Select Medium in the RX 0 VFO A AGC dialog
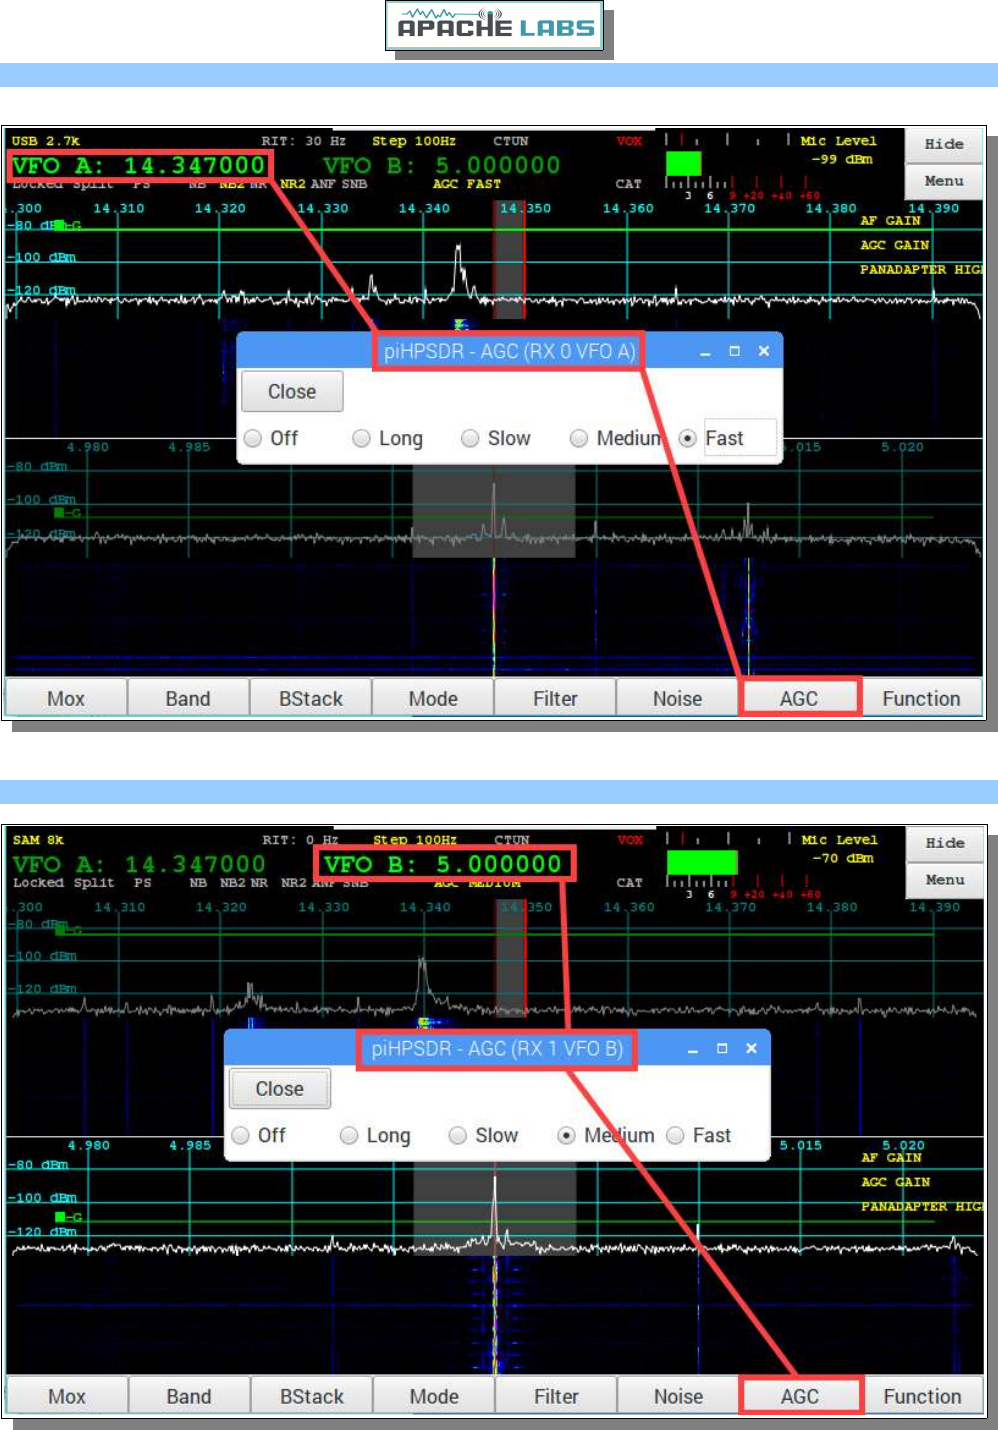 point(616,438)
